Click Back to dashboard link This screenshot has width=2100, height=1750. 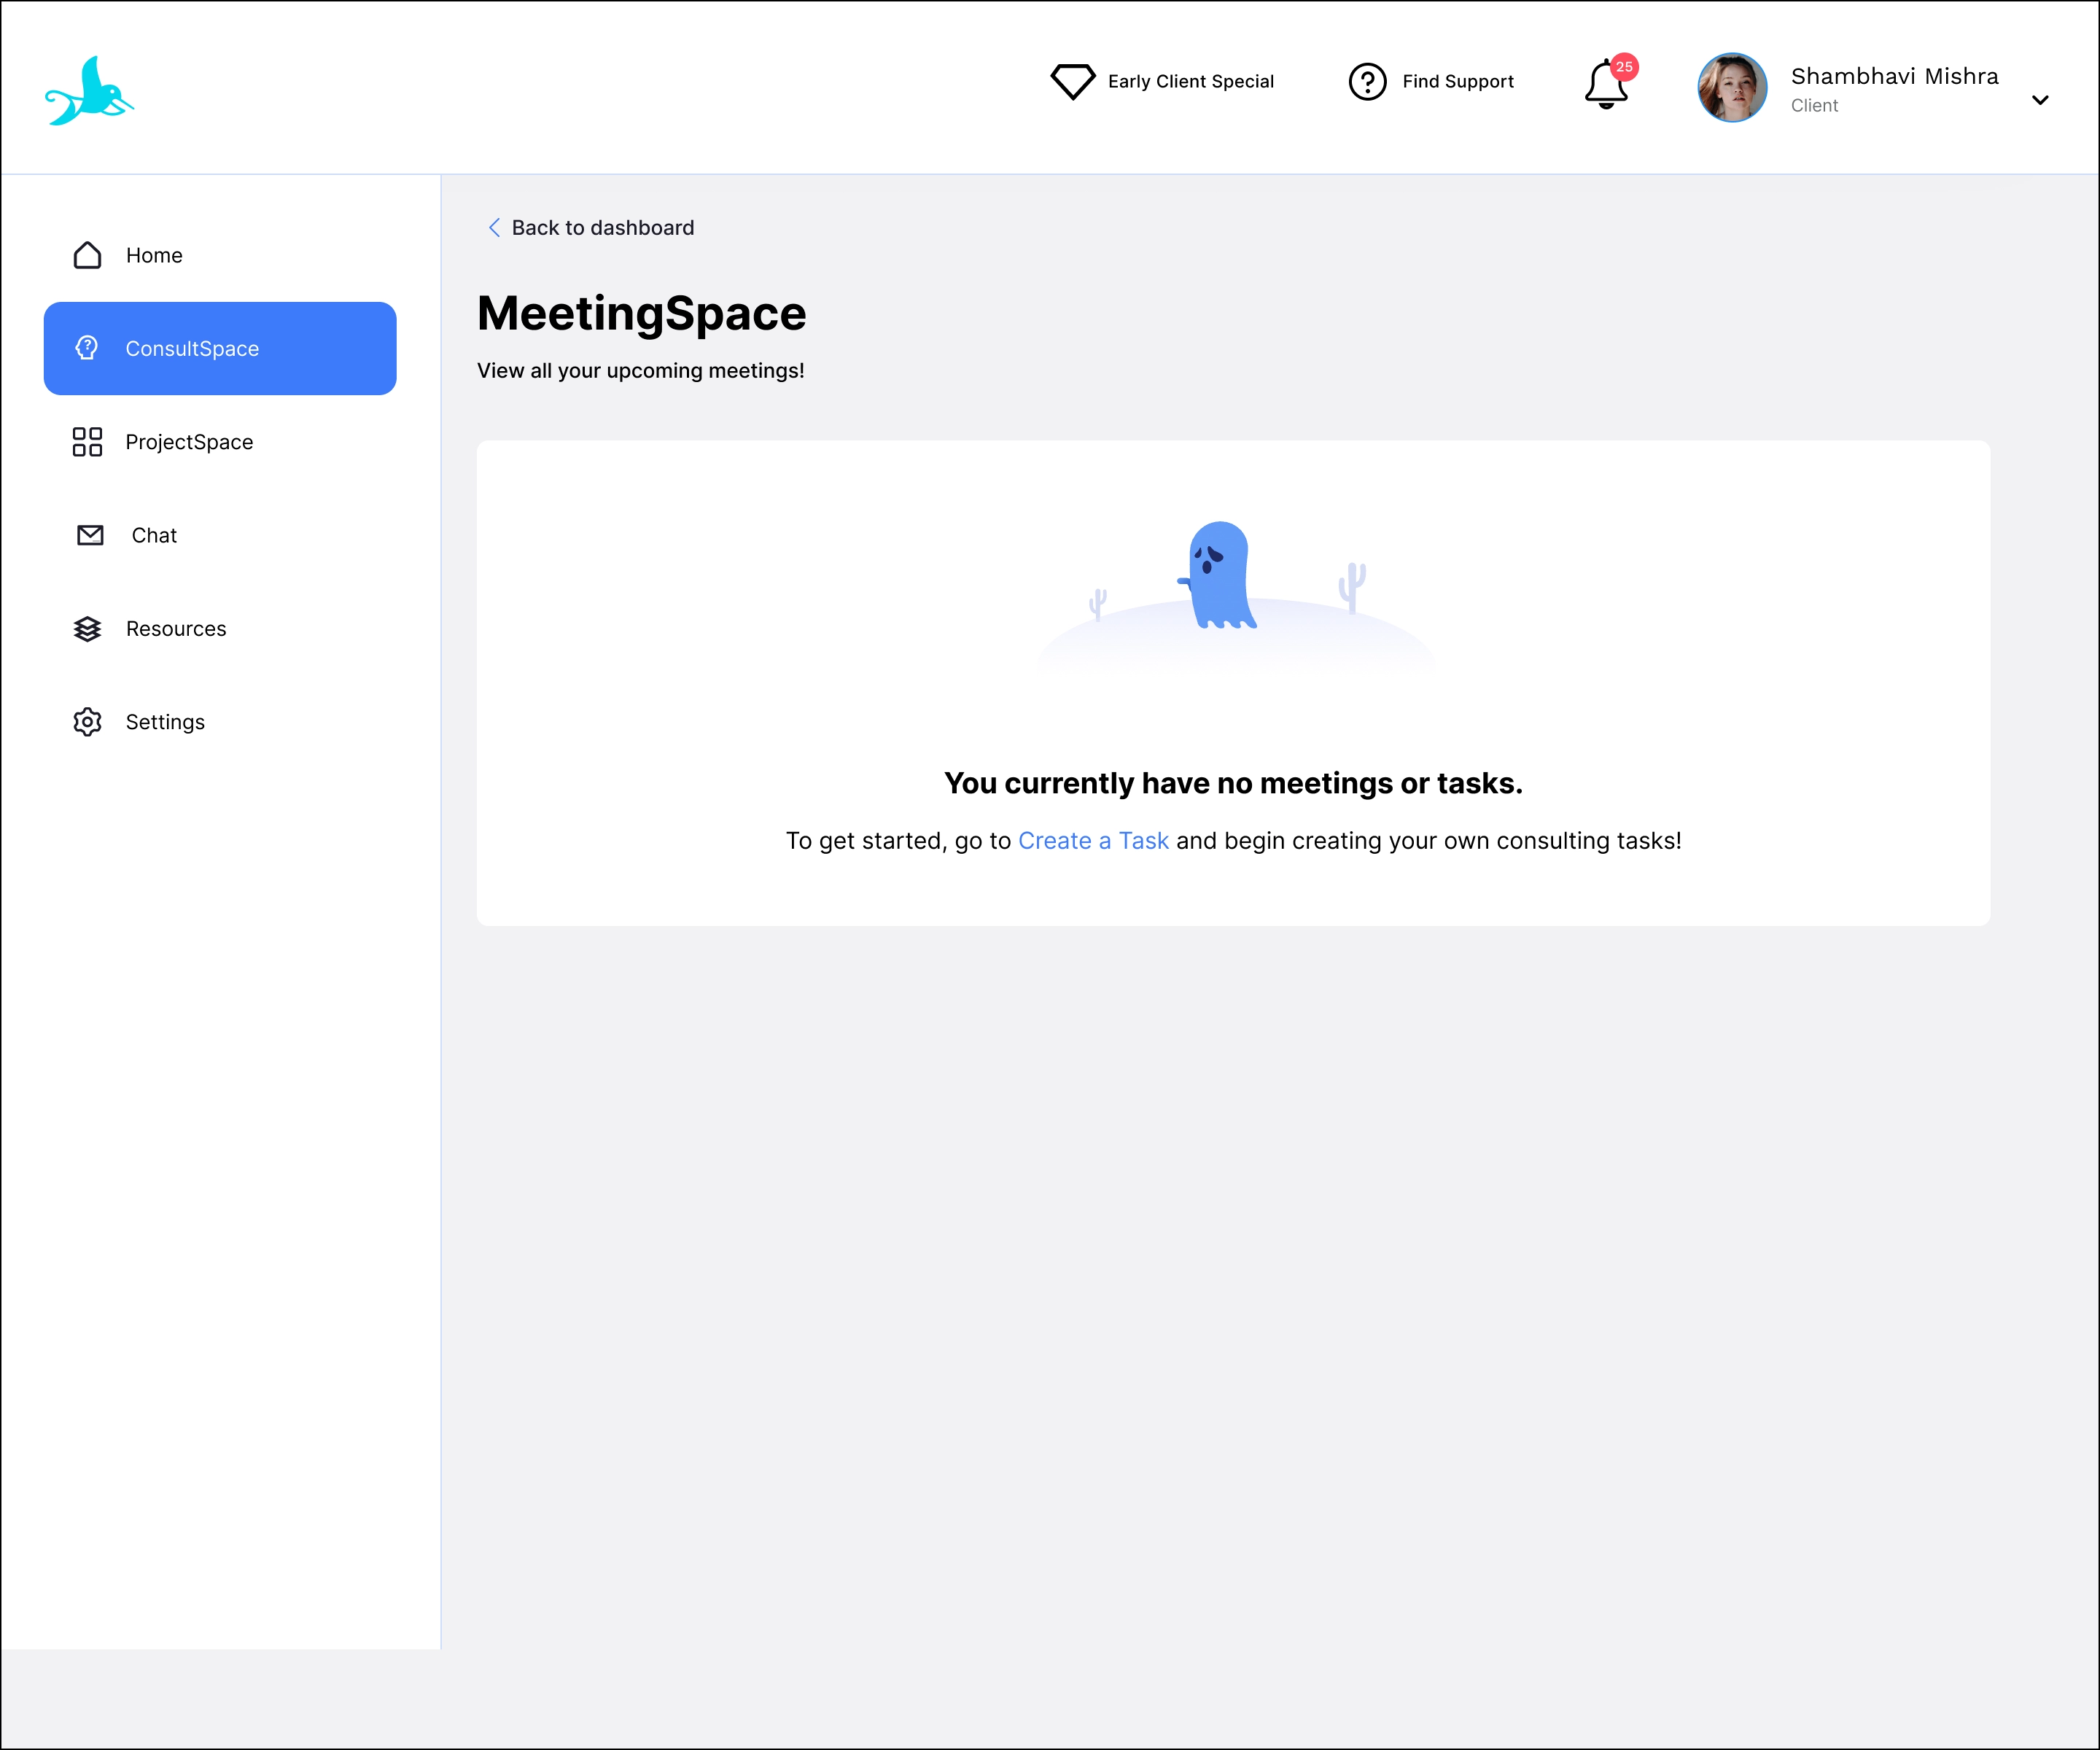602,228
